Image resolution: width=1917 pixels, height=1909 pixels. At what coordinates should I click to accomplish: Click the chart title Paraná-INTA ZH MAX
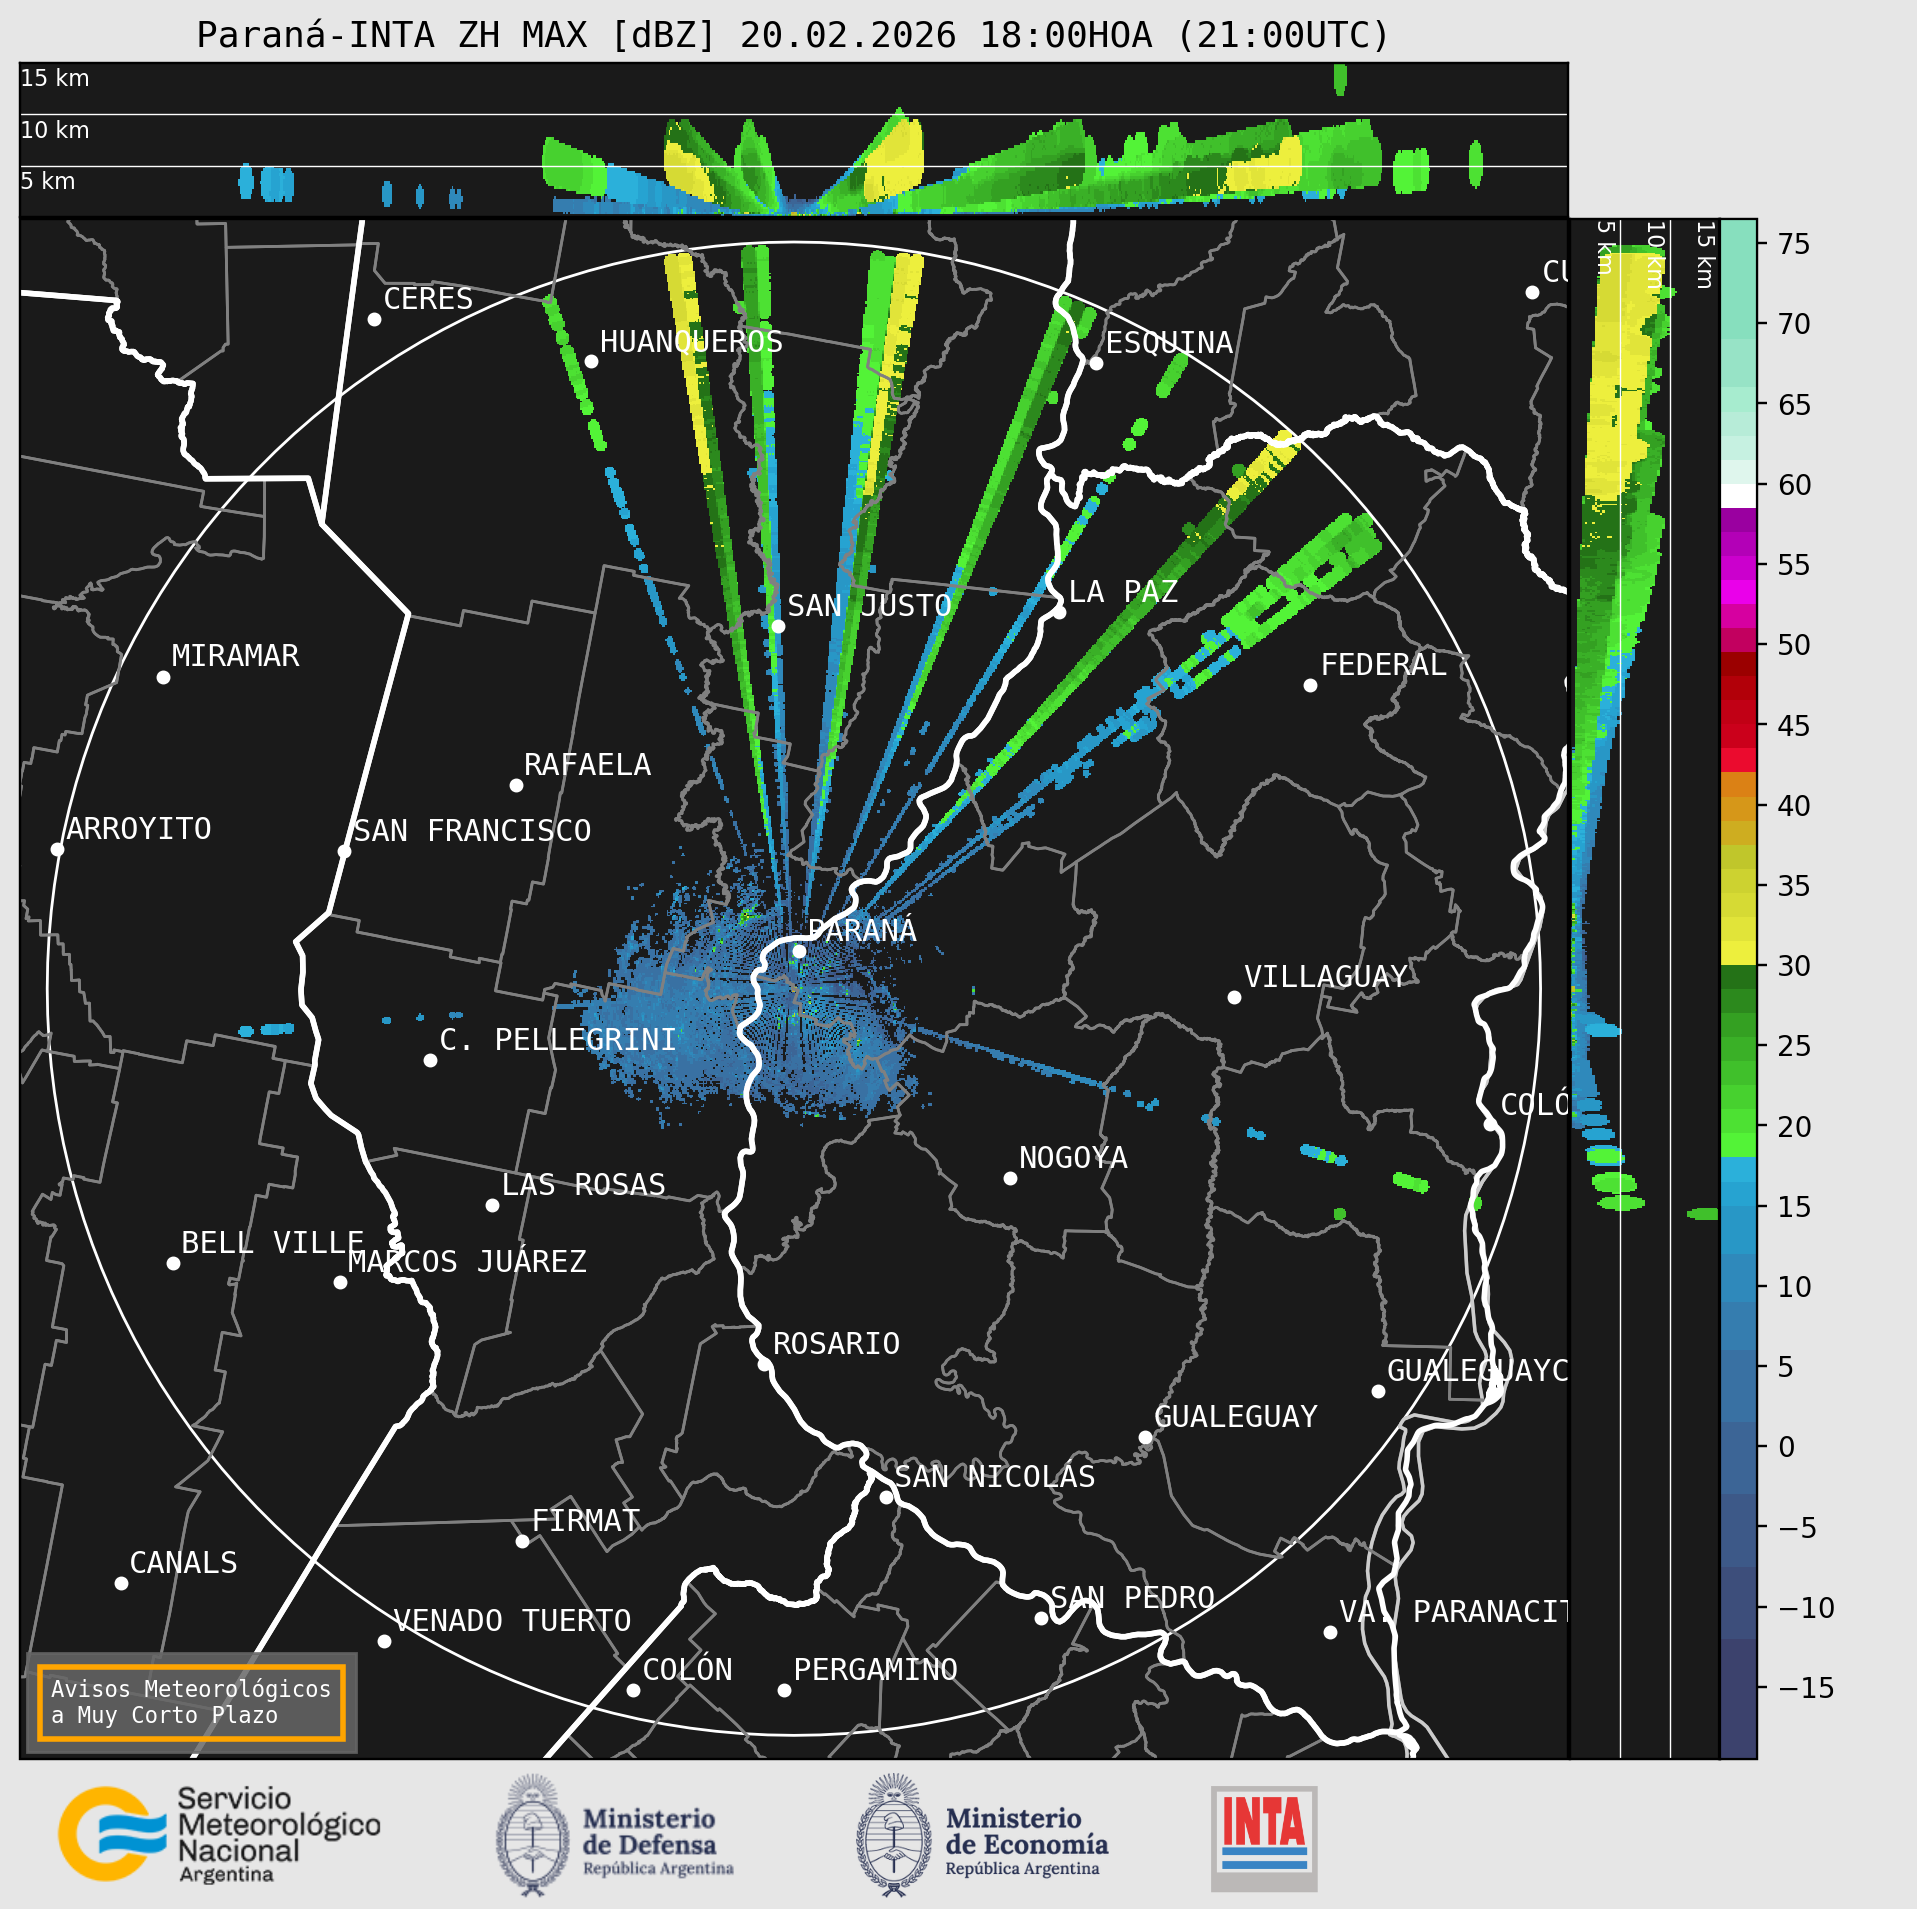pos(456,35)
